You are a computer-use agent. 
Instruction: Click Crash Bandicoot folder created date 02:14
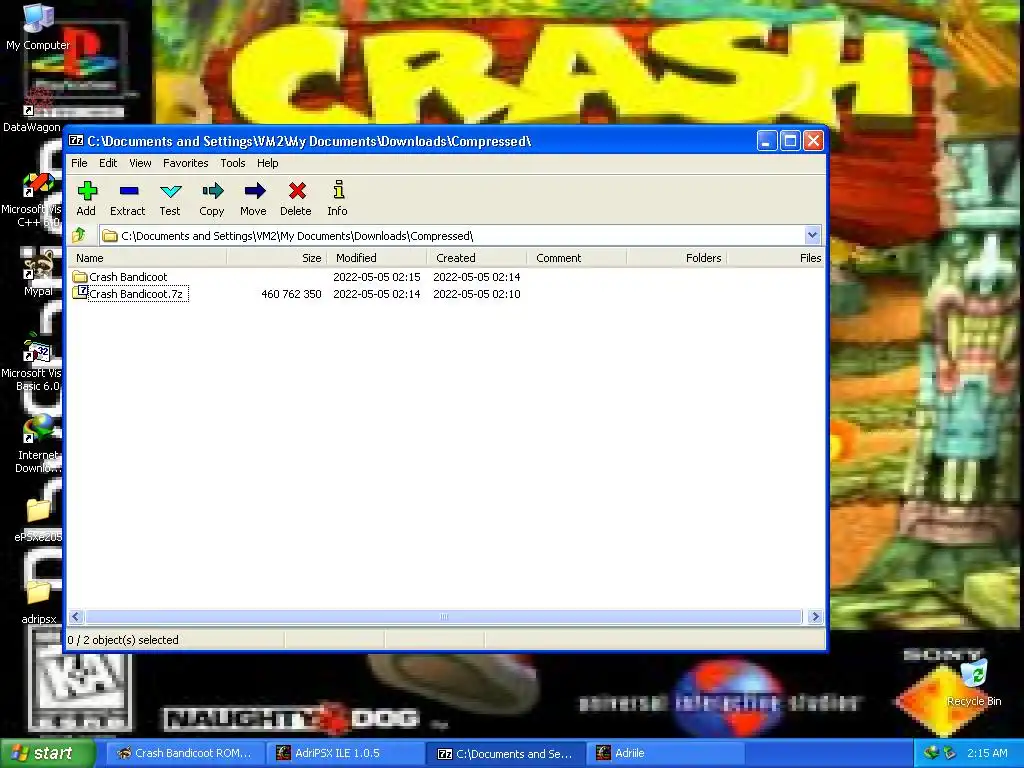[x=477, y=277]
